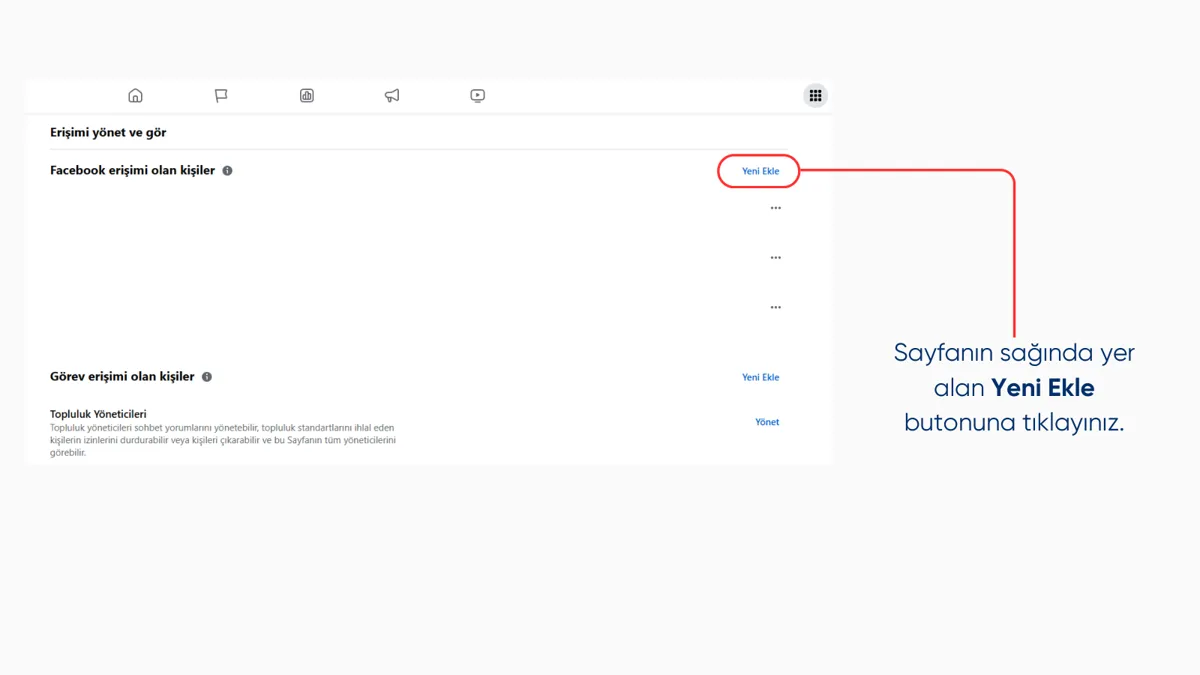Image resolution: width=1200 pixels, height=675 pixels.
Task: Click Yeni Ekle for Facebook erişimi olan kişiler
Action: (x=760, y=171)
